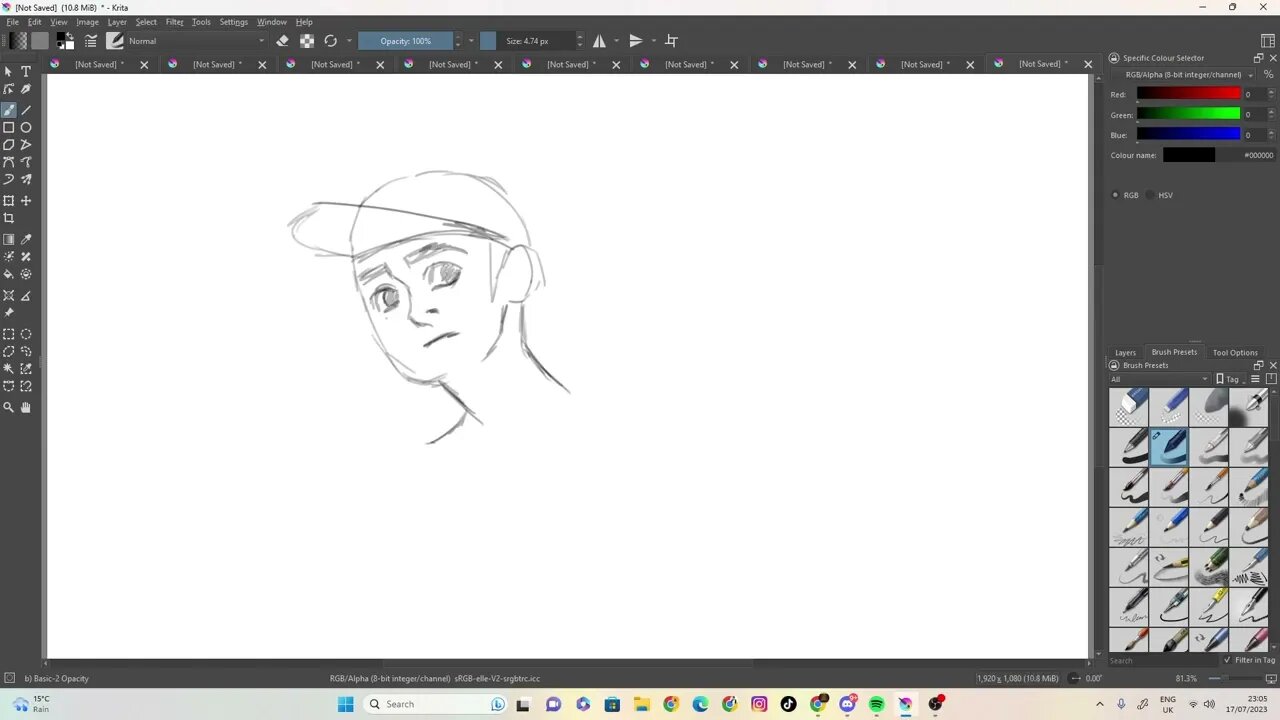Select the Contiguous Selection magic wand tool
The image size is (1280, 720).
[x=9, y=369]
